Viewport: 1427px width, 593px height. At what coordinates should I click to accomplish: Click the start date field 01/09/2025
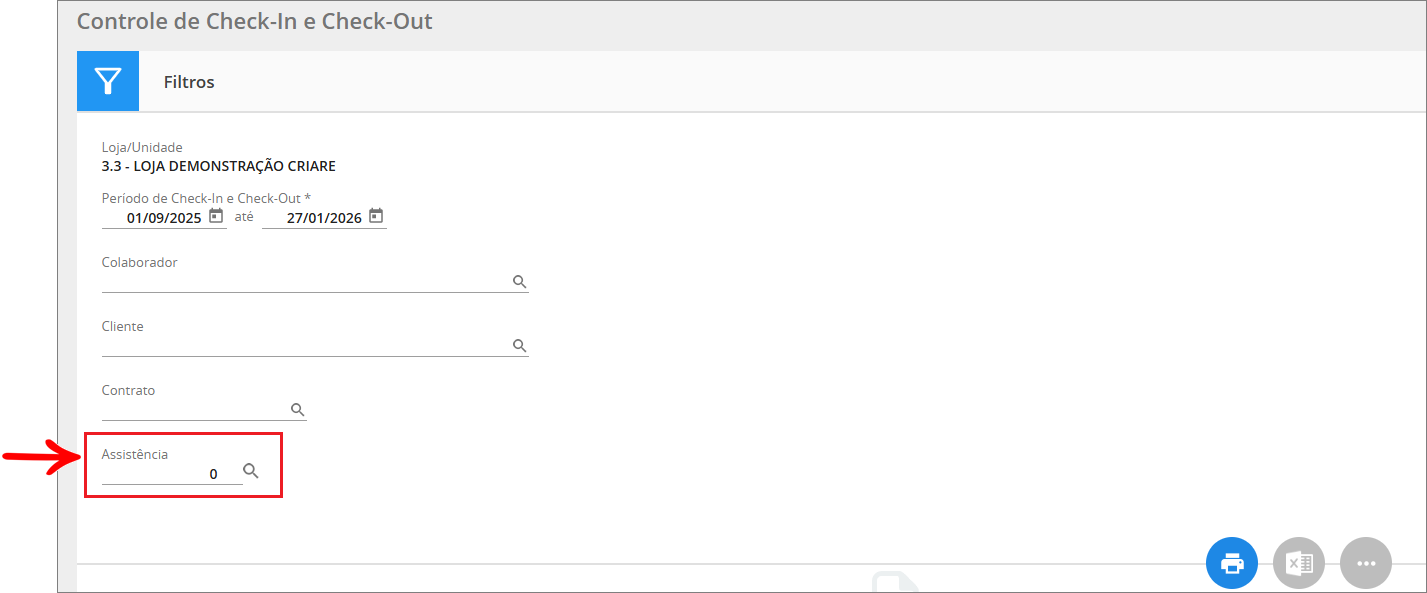pyautogui.click(x=163, y=218)
